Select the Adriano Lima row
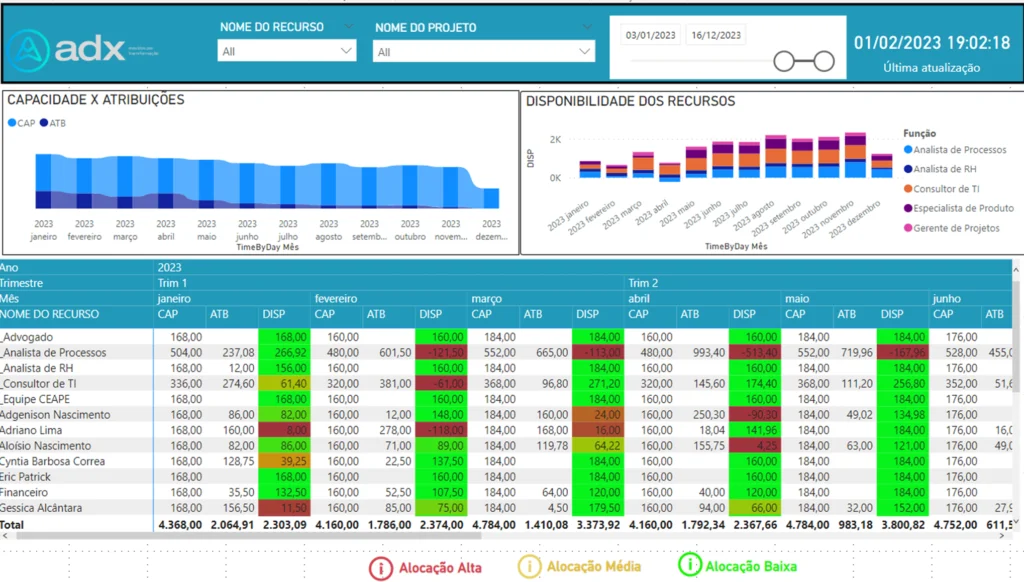Image resolution: width=1024 pixels, height=582 pixels. 38,430
